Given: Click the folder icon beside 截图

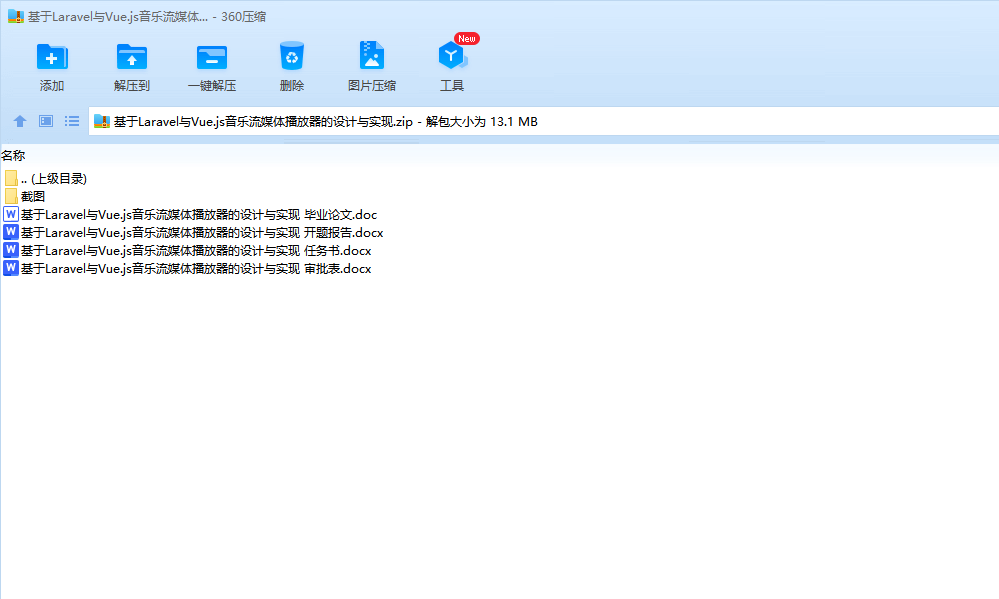Looking at the screenshot, I should [11, 196].
